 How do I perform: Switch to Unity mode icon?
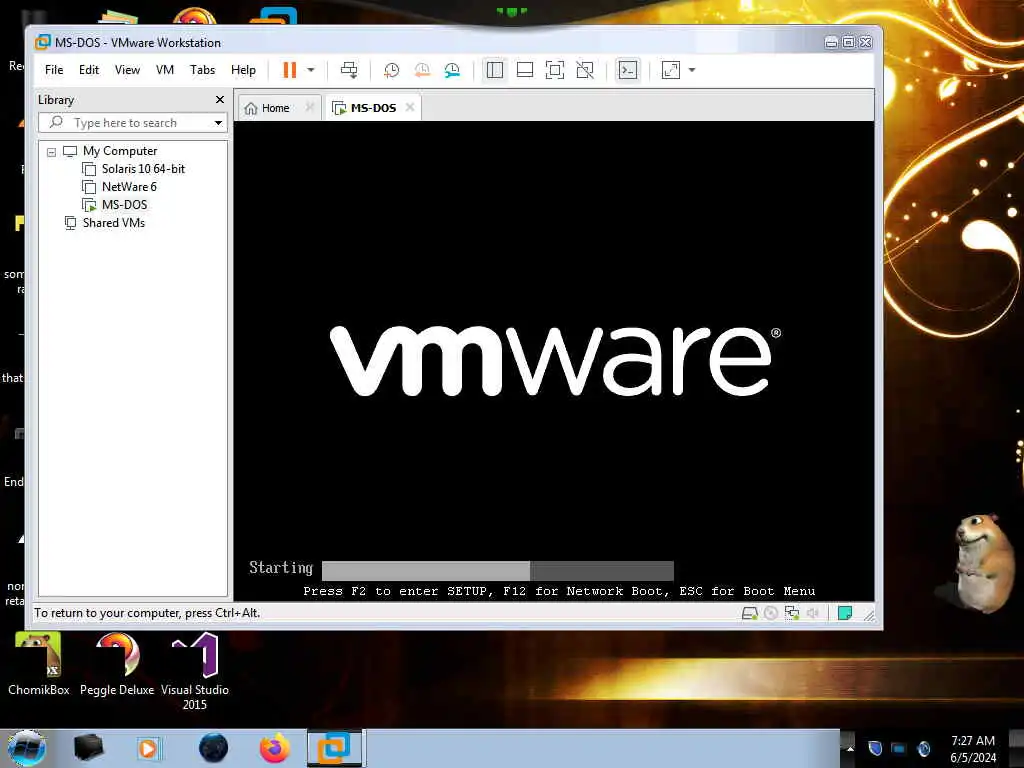coord(585,70)
